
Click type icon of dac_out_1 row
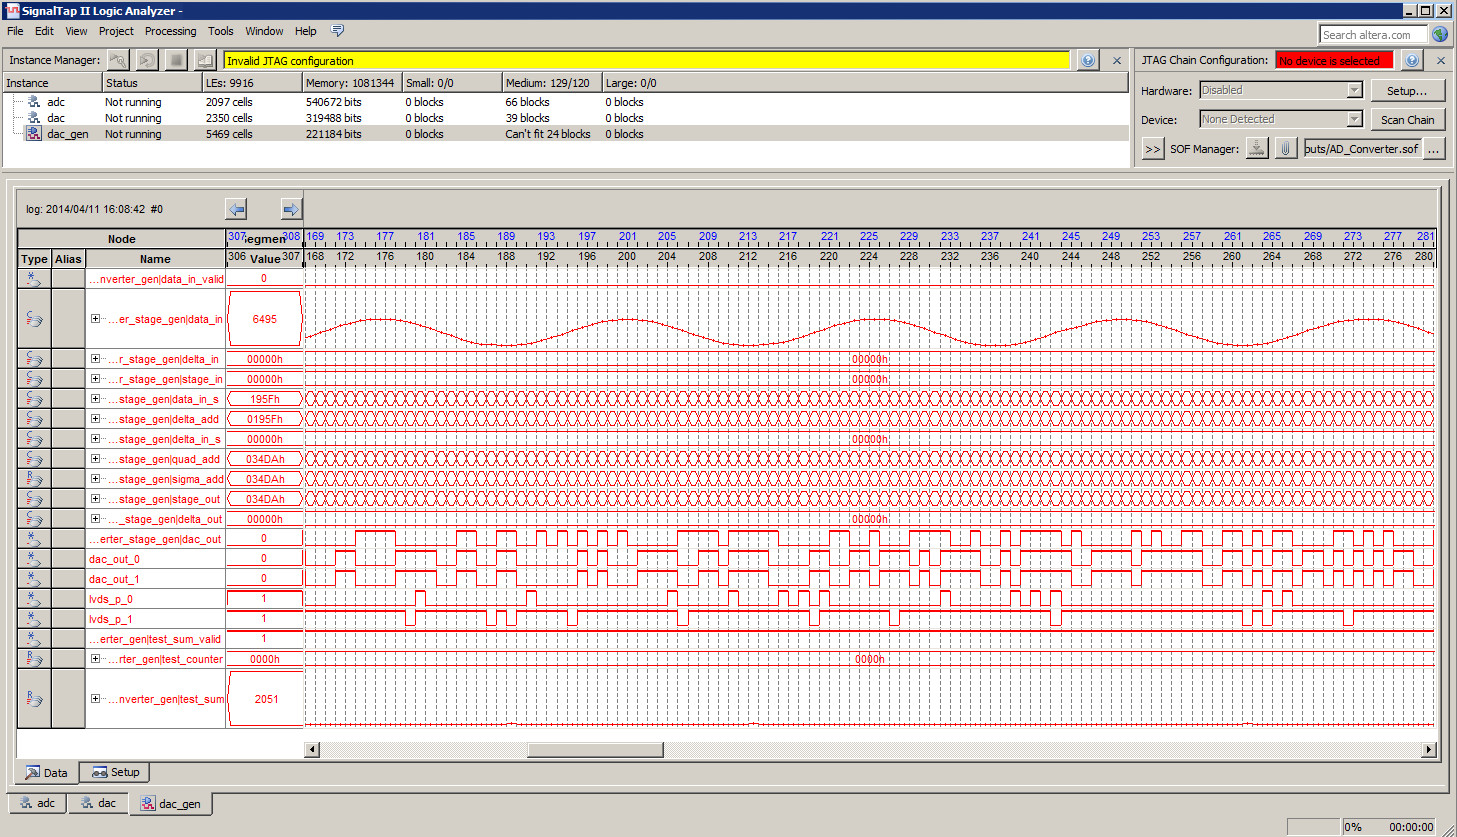point(34,579)
